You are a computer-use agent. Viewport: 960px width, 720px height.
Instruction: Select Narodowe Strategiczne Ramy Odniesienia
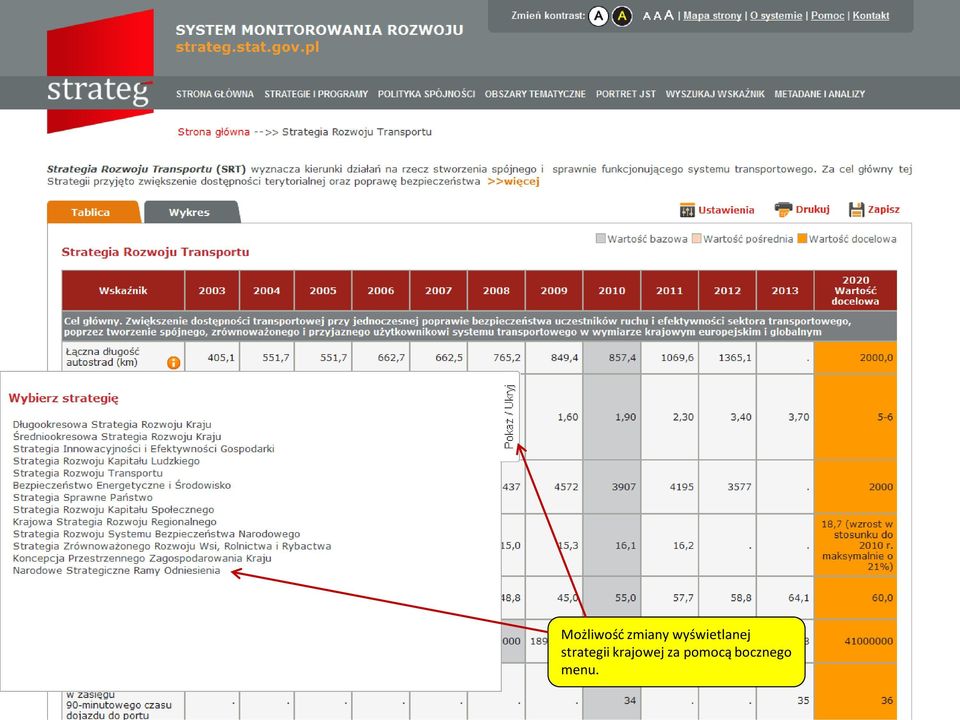pos(116,571)
